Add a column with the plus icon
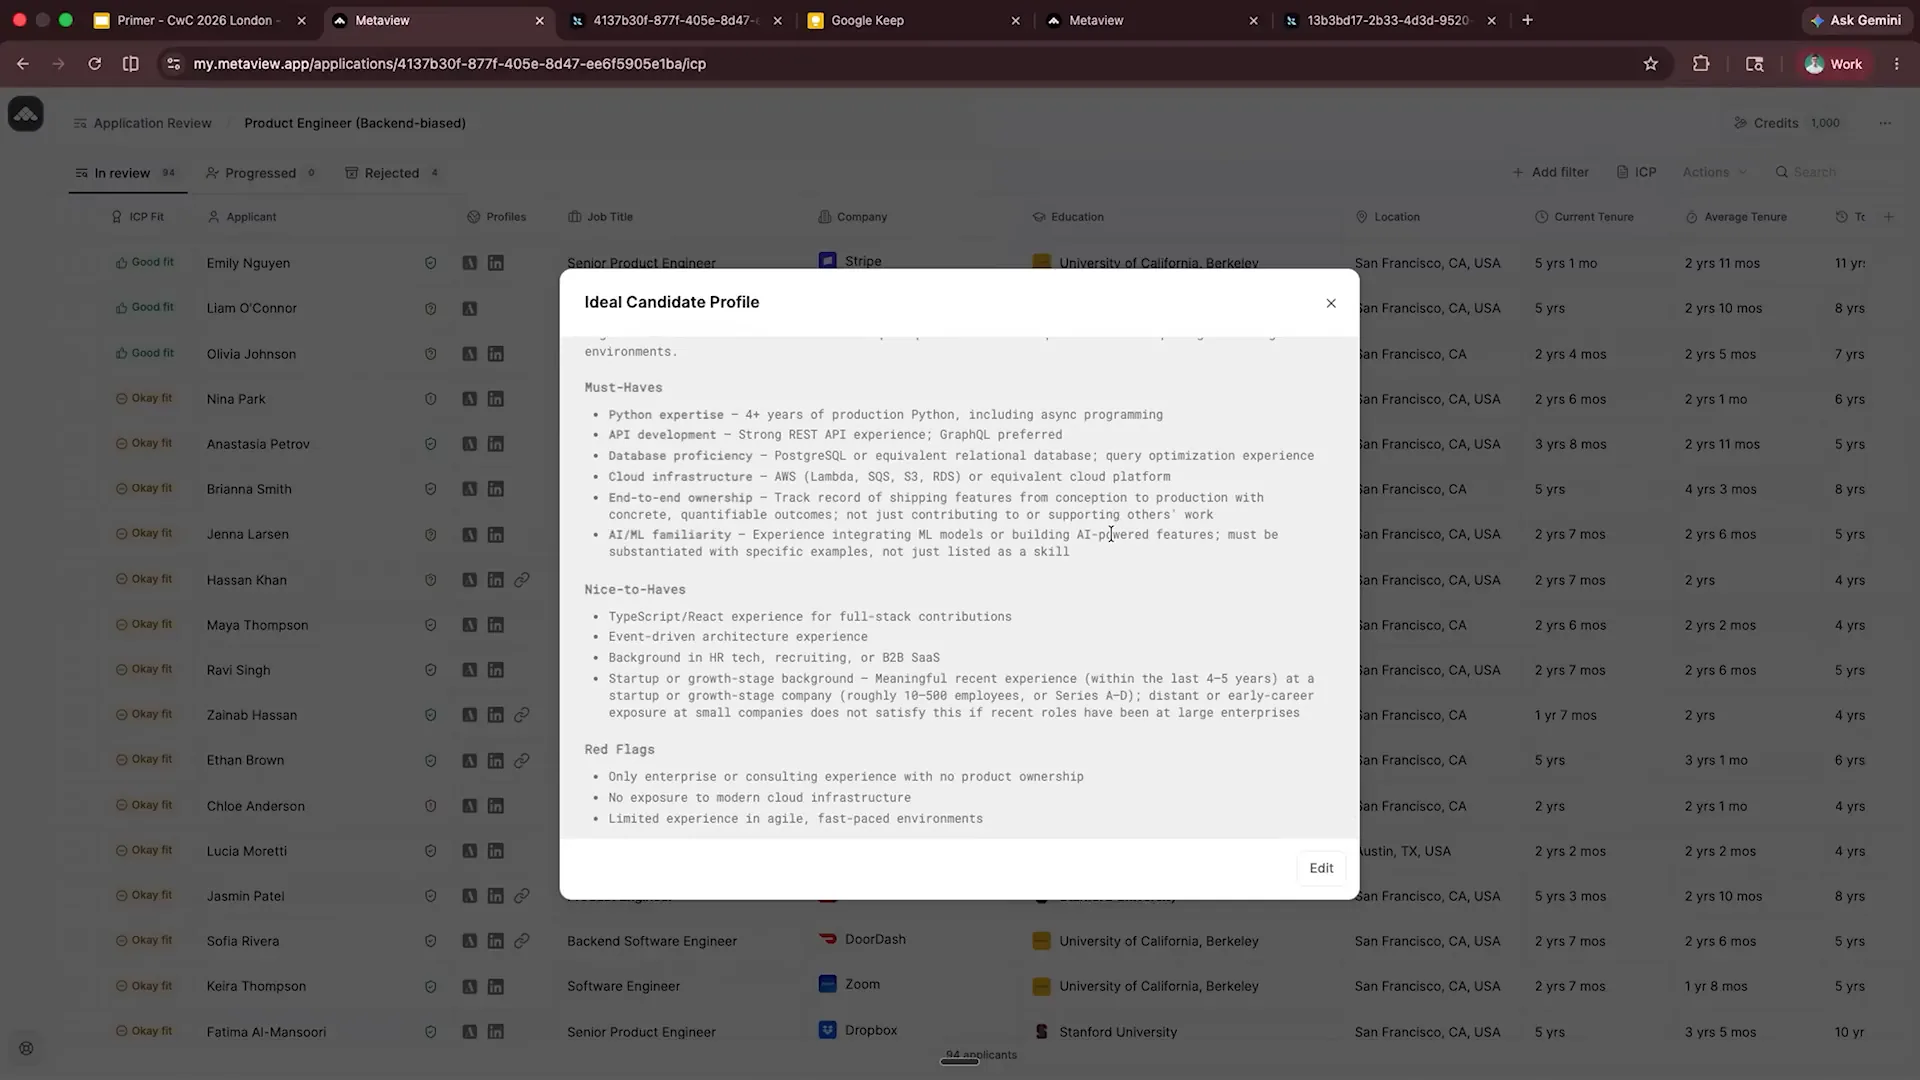 click(x=1889, y=217)
